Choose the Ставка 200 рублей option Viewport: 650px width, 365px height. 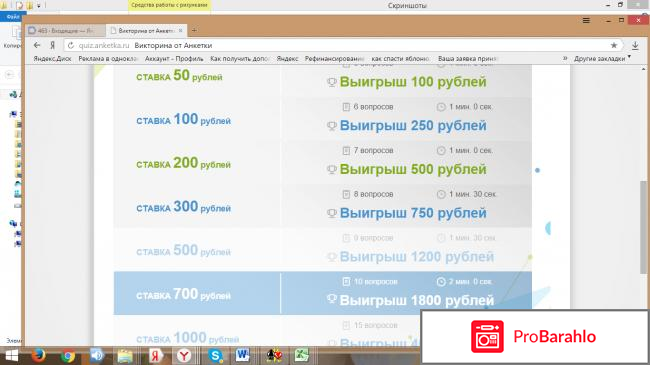[x=183, y=163]
